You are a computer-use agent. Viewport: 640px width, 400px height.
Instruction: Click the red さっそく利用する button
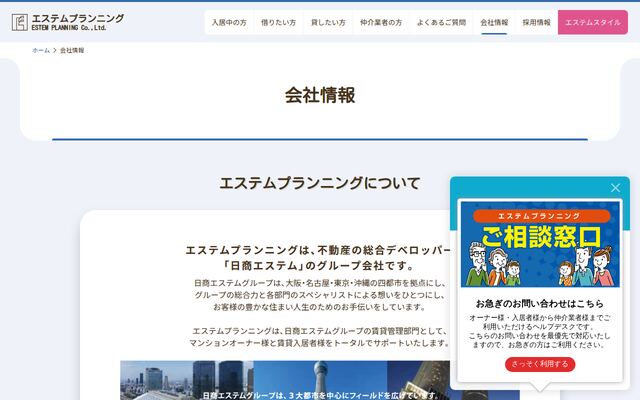(540, 364)
